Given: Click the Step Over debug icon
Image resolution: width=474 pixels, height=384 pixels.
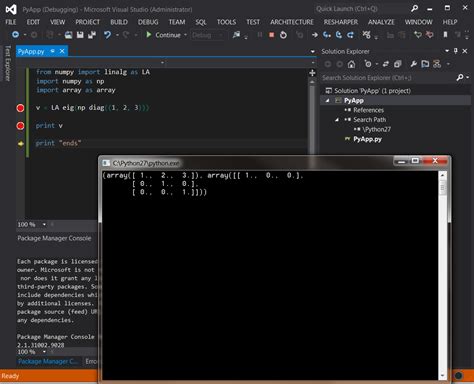Looking at the screenshot, I should 339,35.
